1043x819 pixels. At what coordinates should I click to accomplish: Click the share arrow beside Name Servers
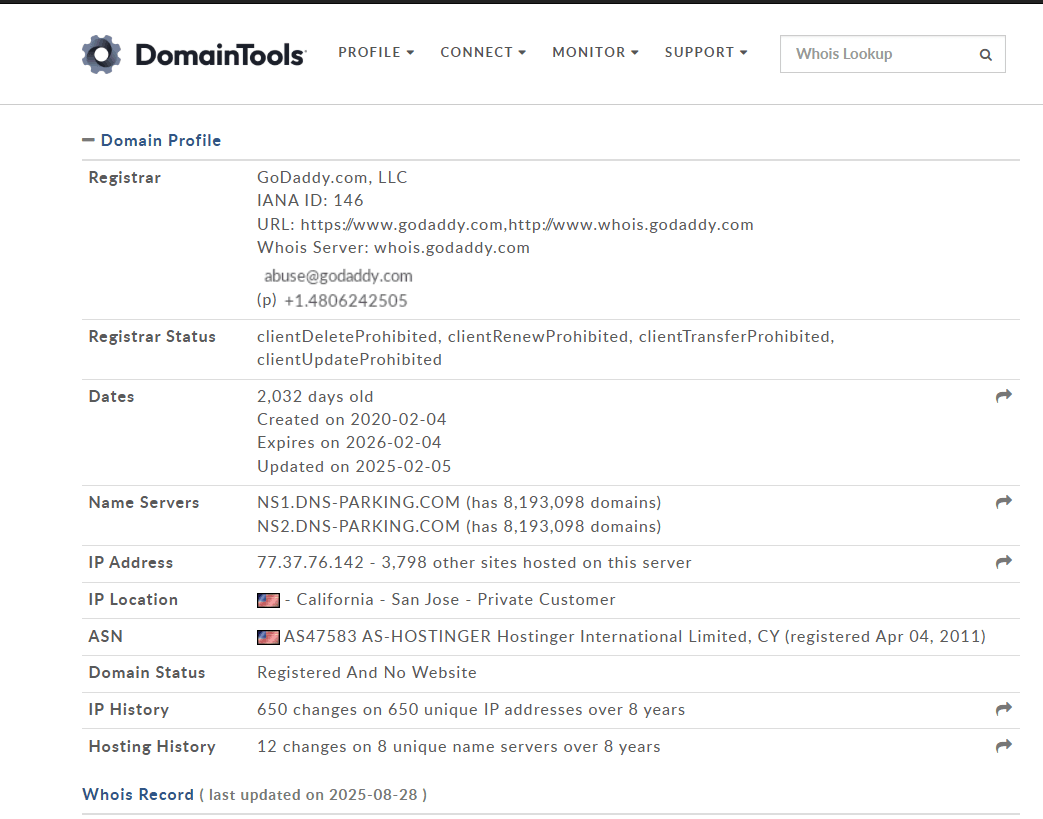point(1003,502)
